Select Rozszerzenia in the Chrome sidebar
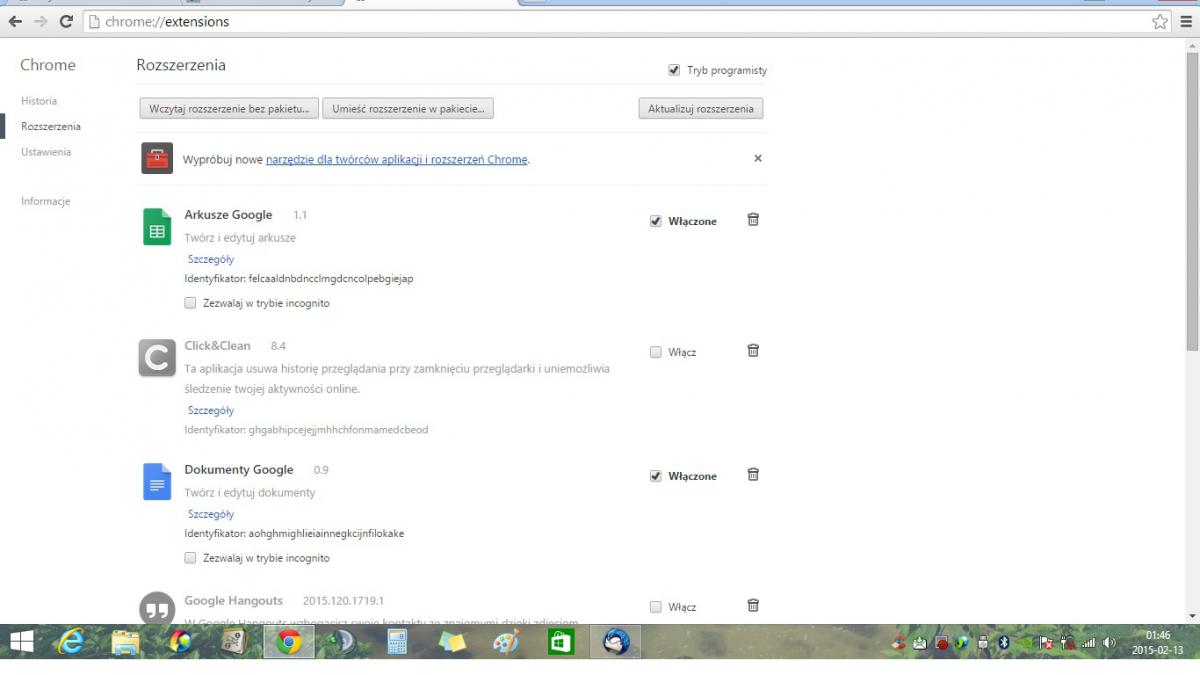Screen dimensions: 1200x675 click(51, 127)
